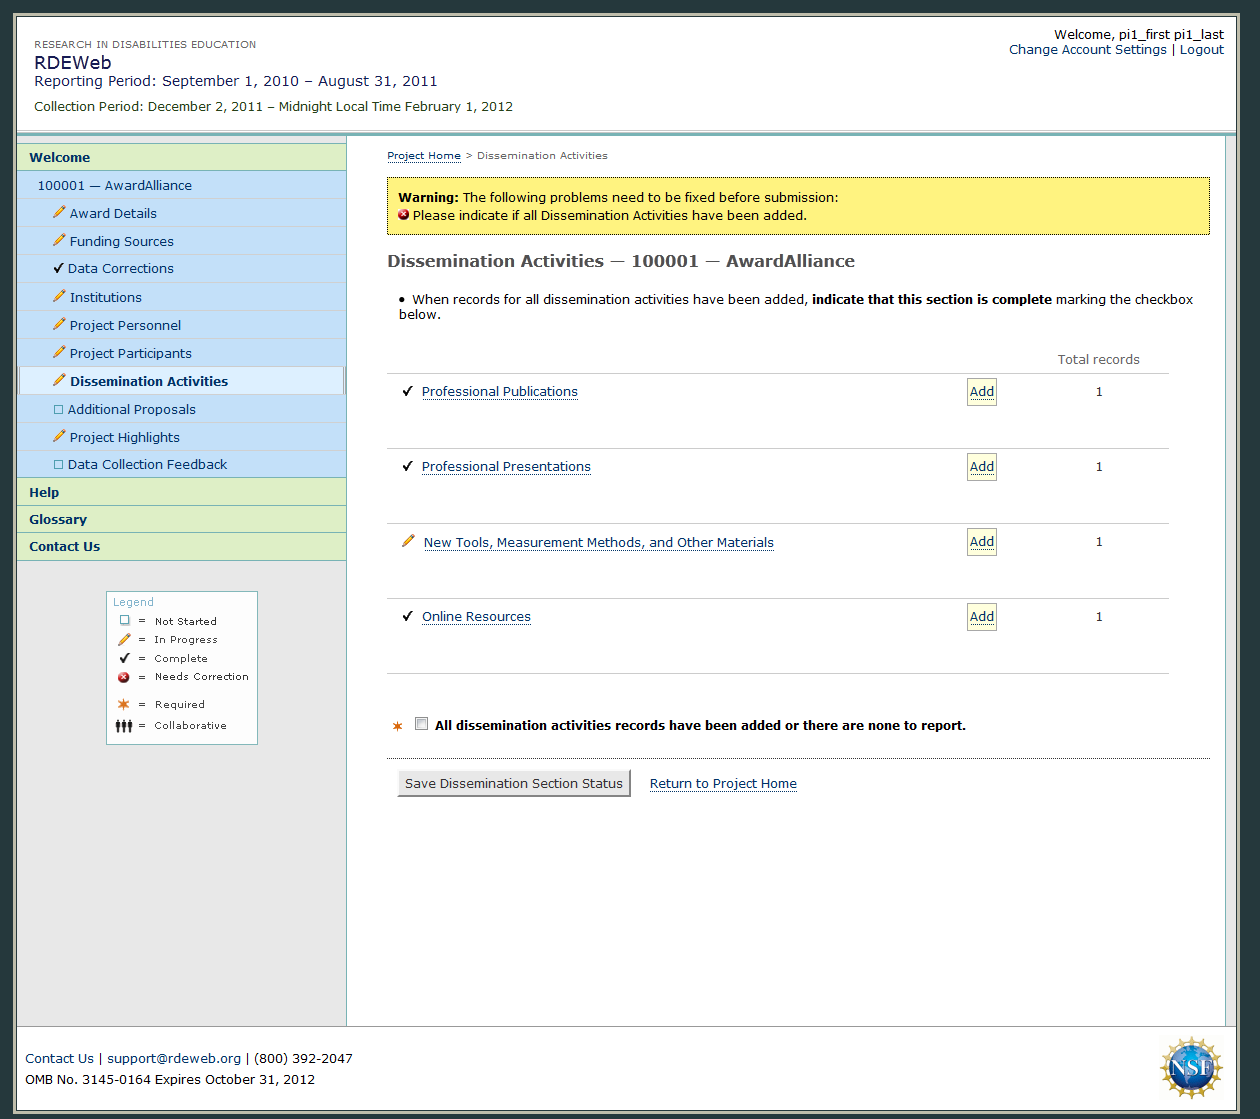Select 100001 — AwardAlliance project in sidebar

point(115,185)
